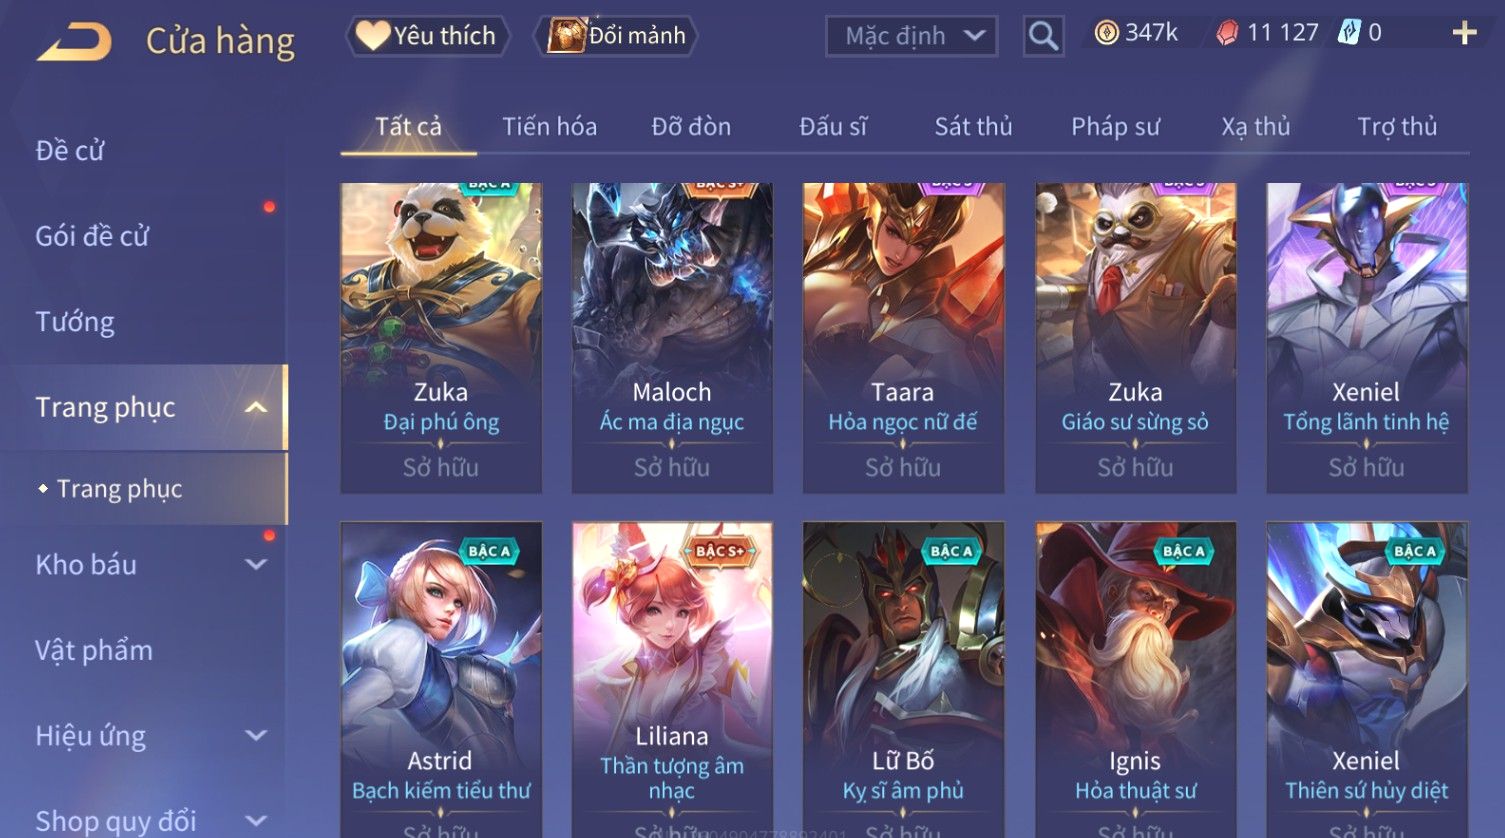Screen dimensions: 1505x838
Task: Open the Mặc định sort dropdown
Action: (x=911, y=36)
